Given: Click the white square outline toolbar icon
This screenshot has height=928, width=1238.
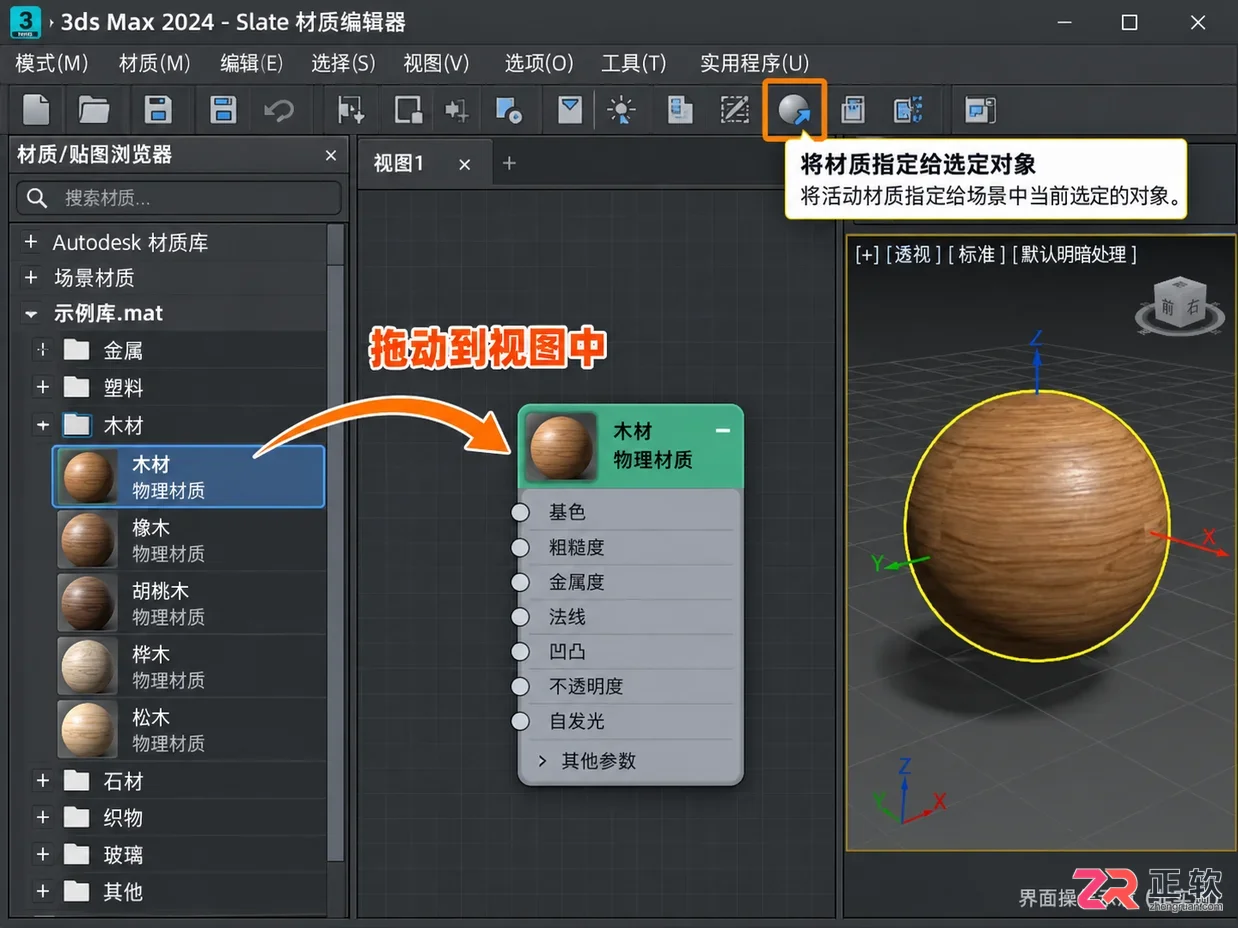Looking at the screenshot, I should point(407,109).
